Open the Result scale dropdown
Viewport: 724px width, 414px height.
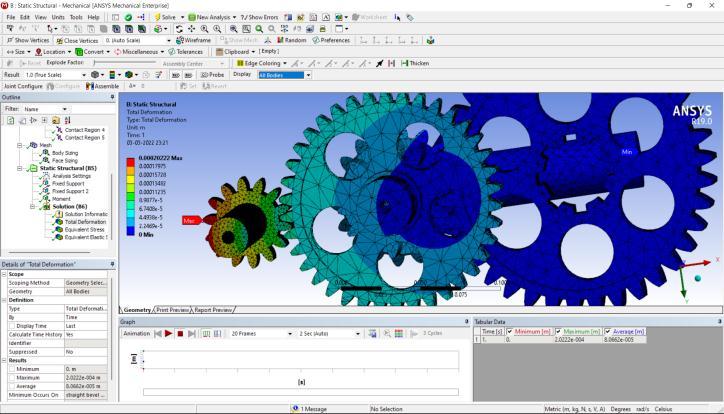pos(84,75)
